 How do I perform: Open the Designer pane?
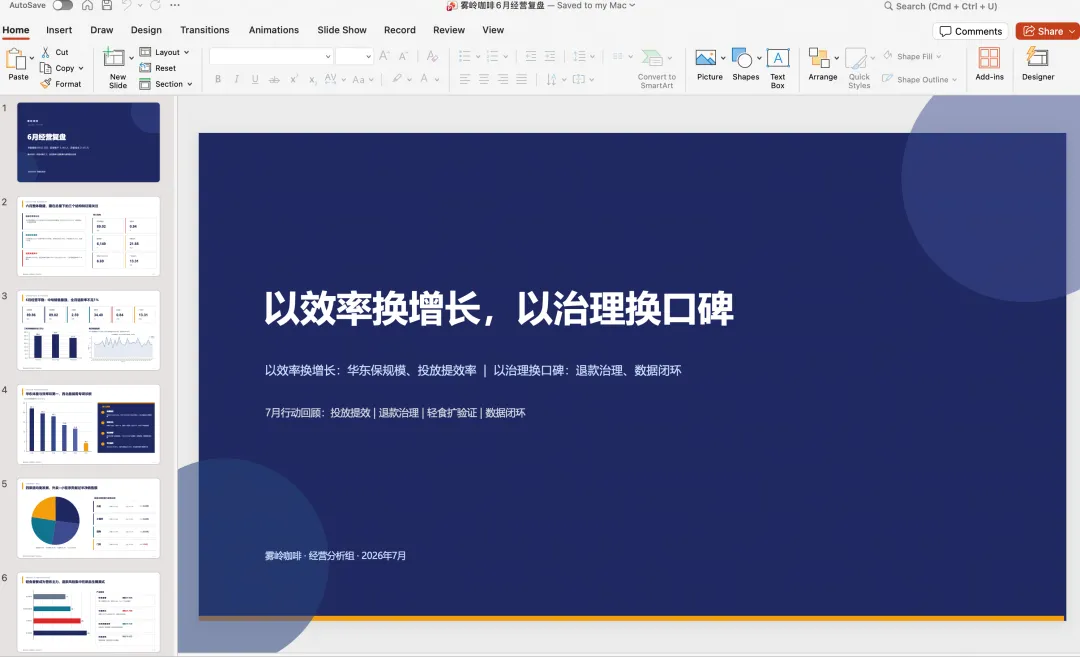(1037, 65)
